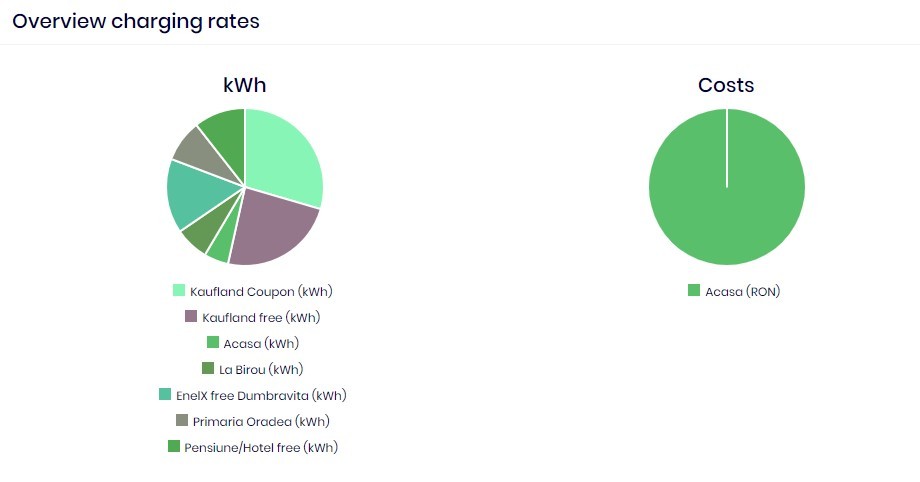Click the Pensiune/Hotel free legend swatch
This screenshot has width=920, height=482.
click(174, 447)
